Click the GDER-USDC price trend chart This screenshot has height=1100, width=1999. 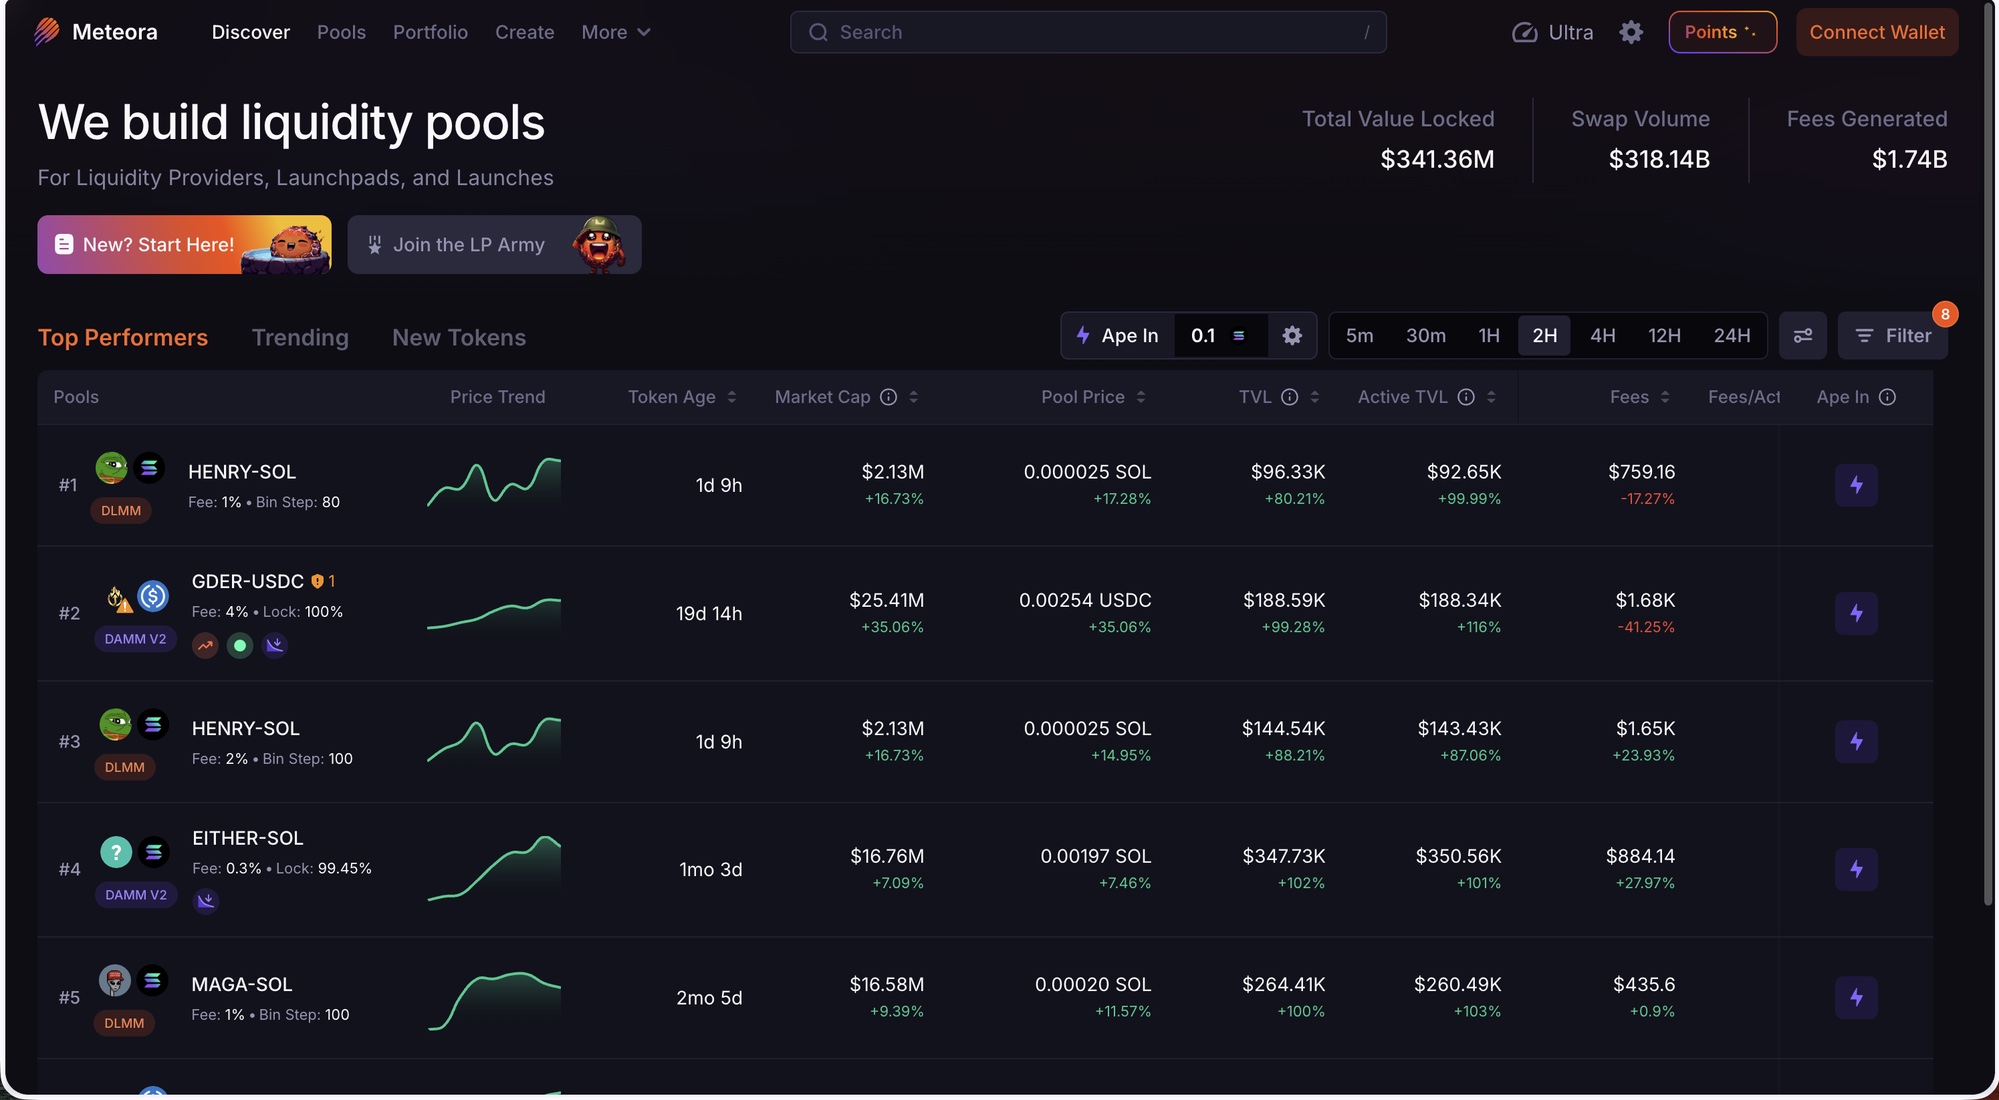click(494, 613)
